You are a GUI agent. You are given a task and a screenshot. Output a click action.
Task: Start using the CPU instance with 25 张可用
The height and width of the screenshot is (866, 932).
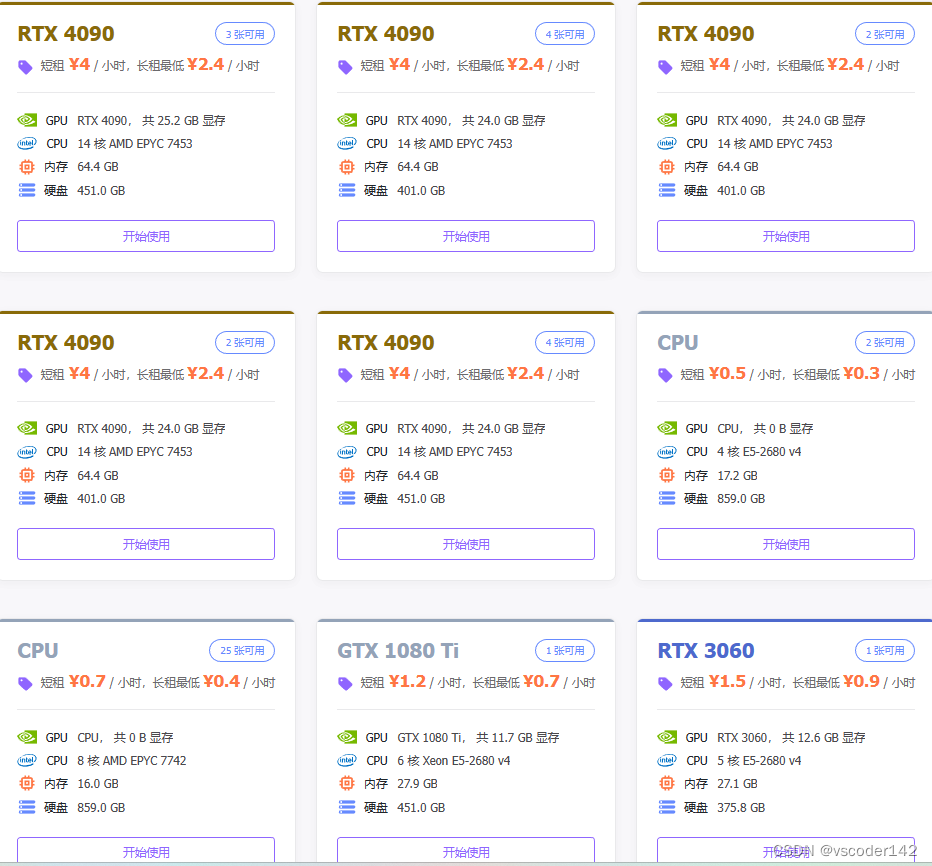tap(146, 851)
